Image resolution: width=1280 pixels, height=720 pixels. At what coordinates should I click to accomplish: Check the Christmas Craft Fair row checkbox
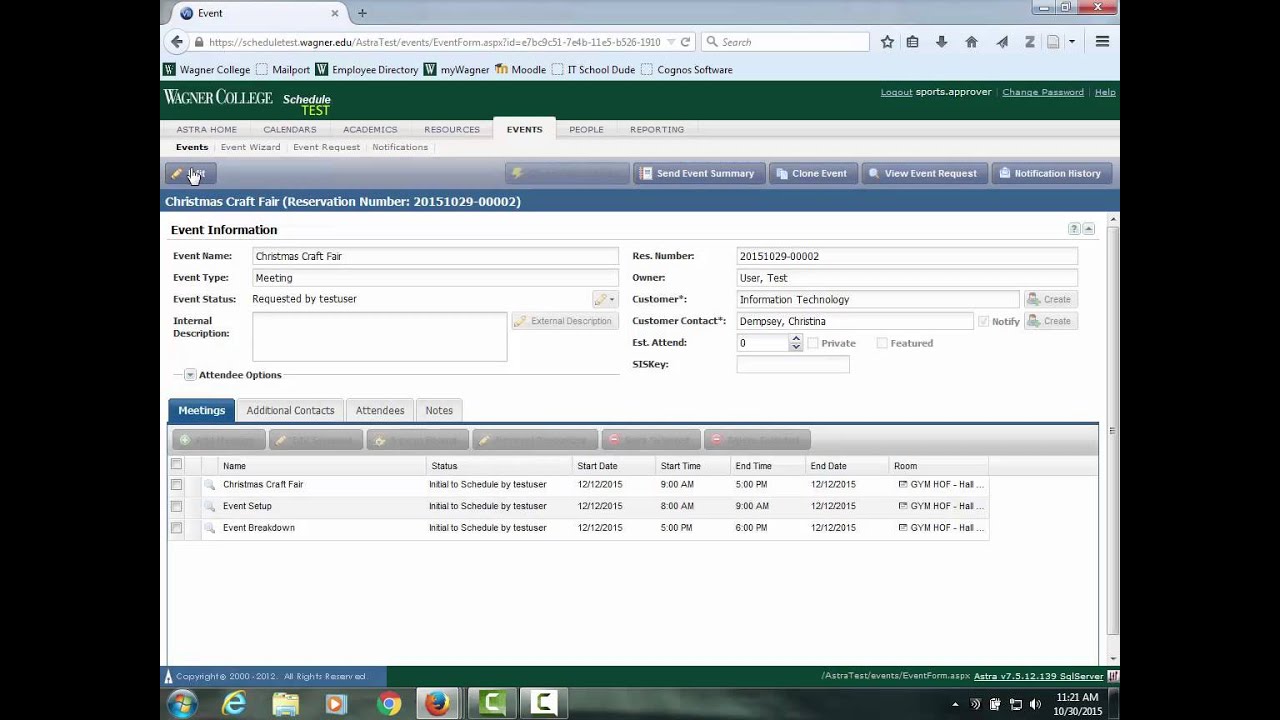(x=177, y=485)
